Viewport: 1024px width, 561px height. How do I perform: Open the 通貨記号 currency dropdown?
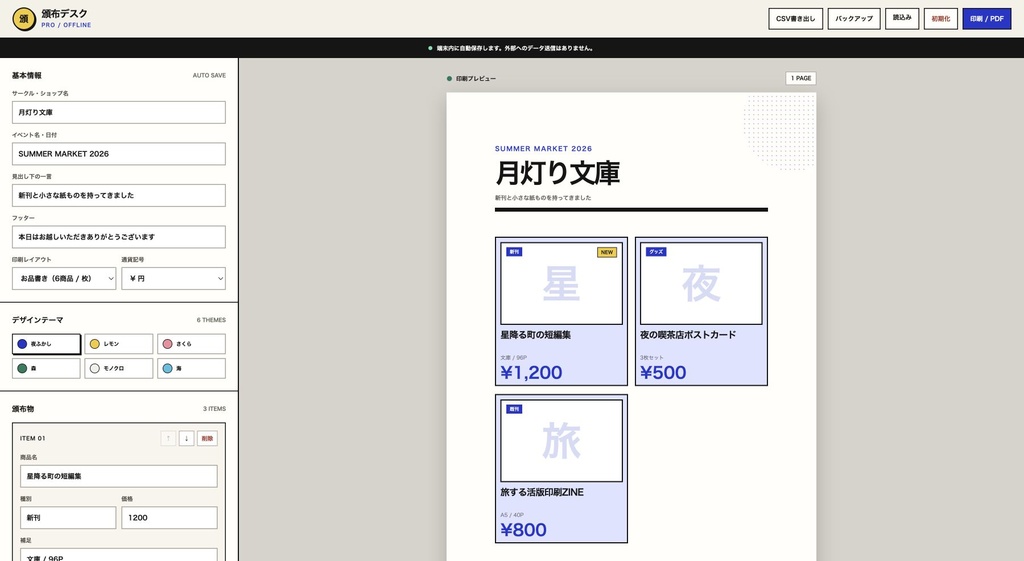[x=174, y=278]
